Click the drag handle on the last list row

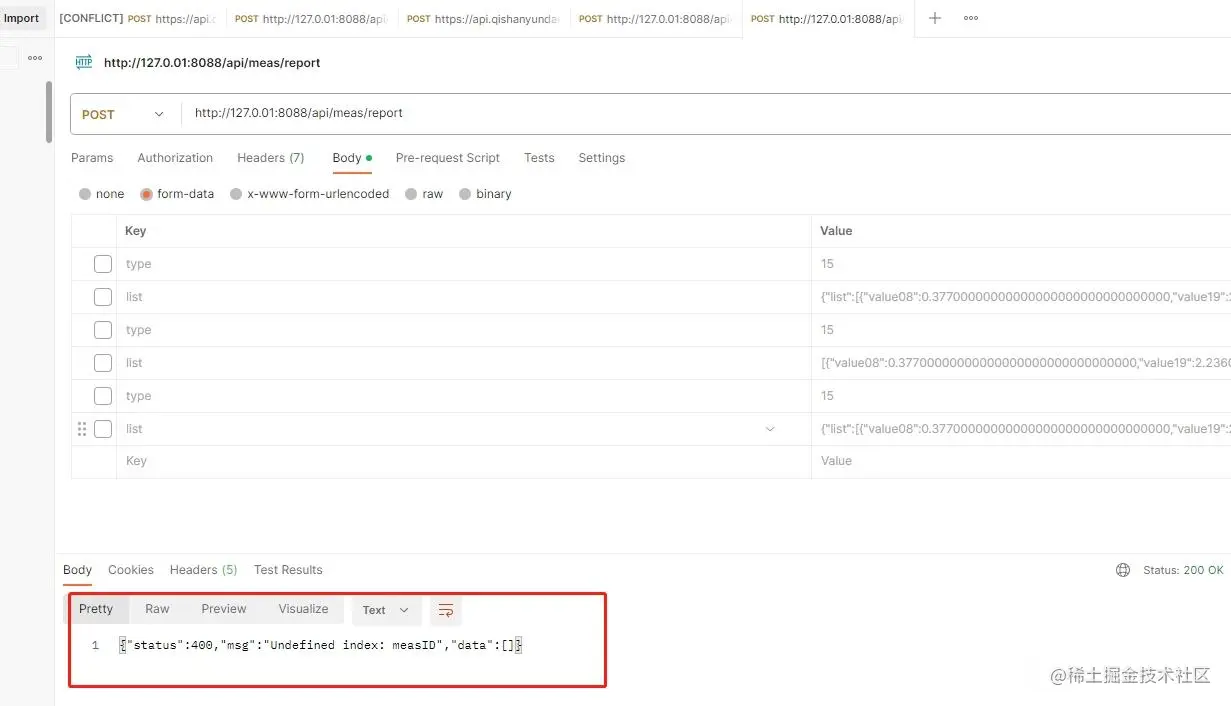pyautogui.click(x=82, y=429)
